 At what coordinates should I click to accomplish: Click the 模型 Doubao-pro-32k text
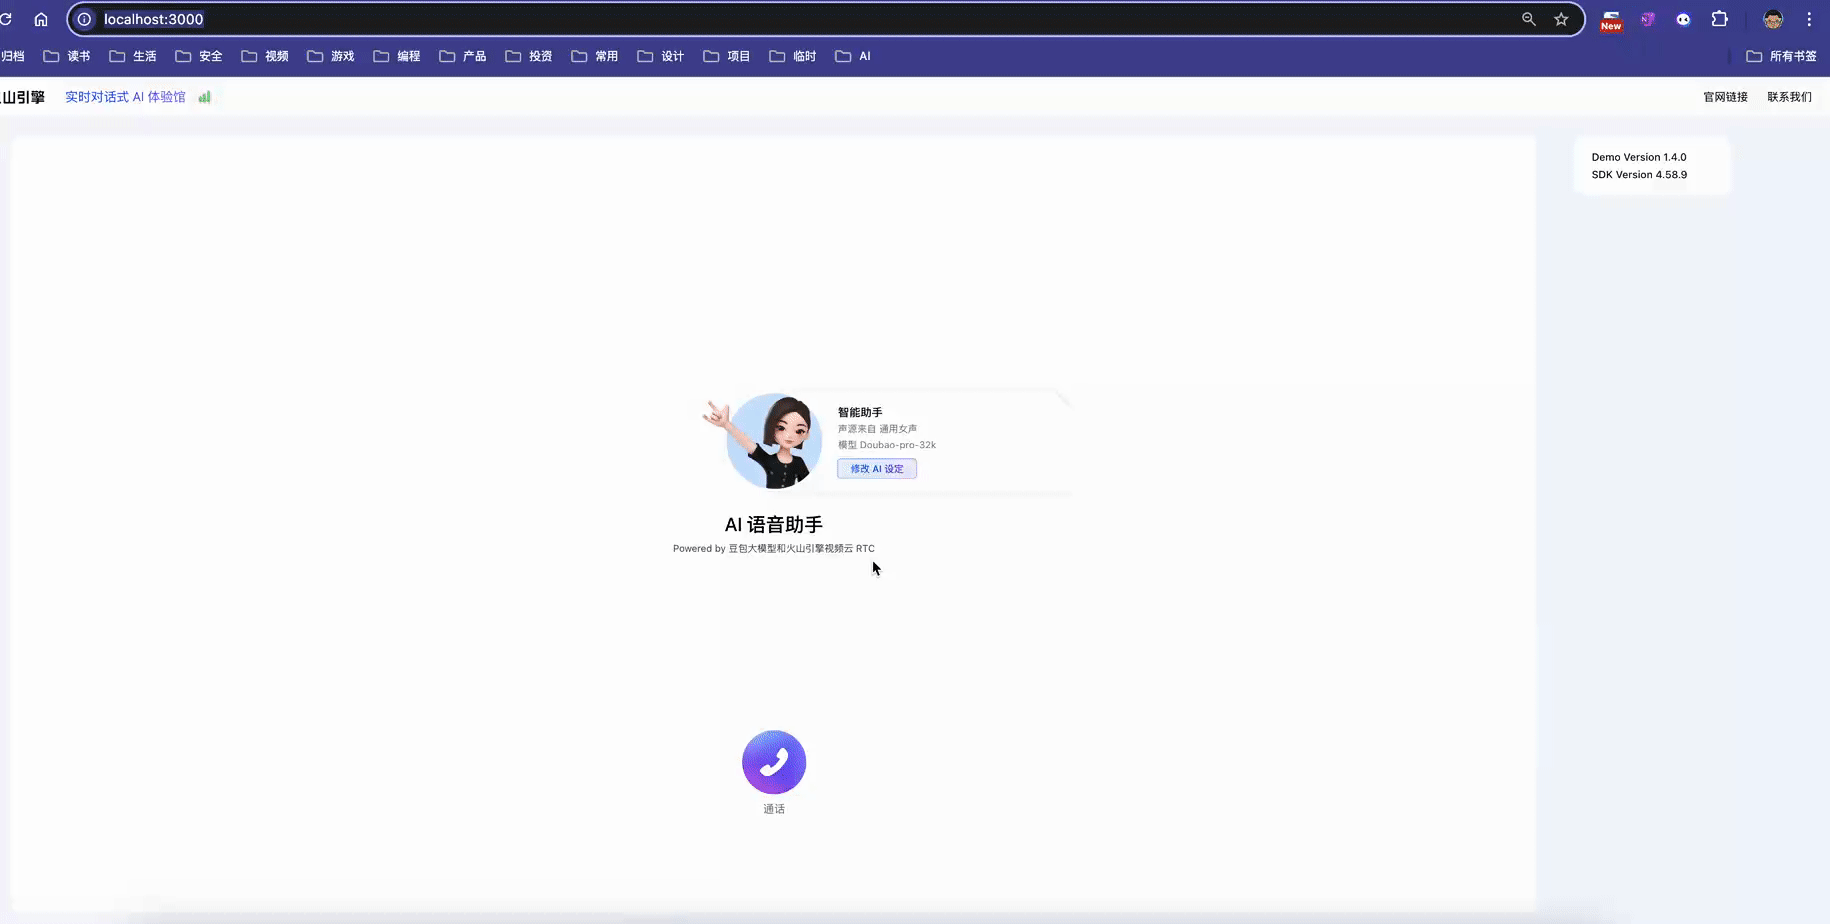pyautogui.click(x=887, y=445)
